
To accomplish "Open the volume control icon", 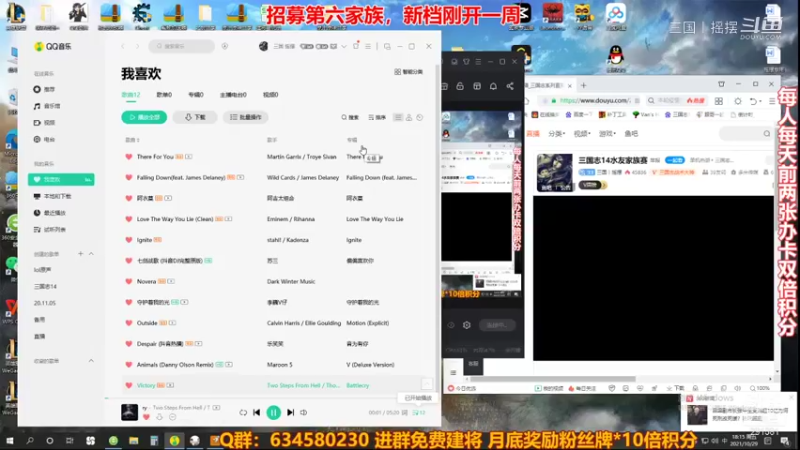I will click(x=304, y=412).
